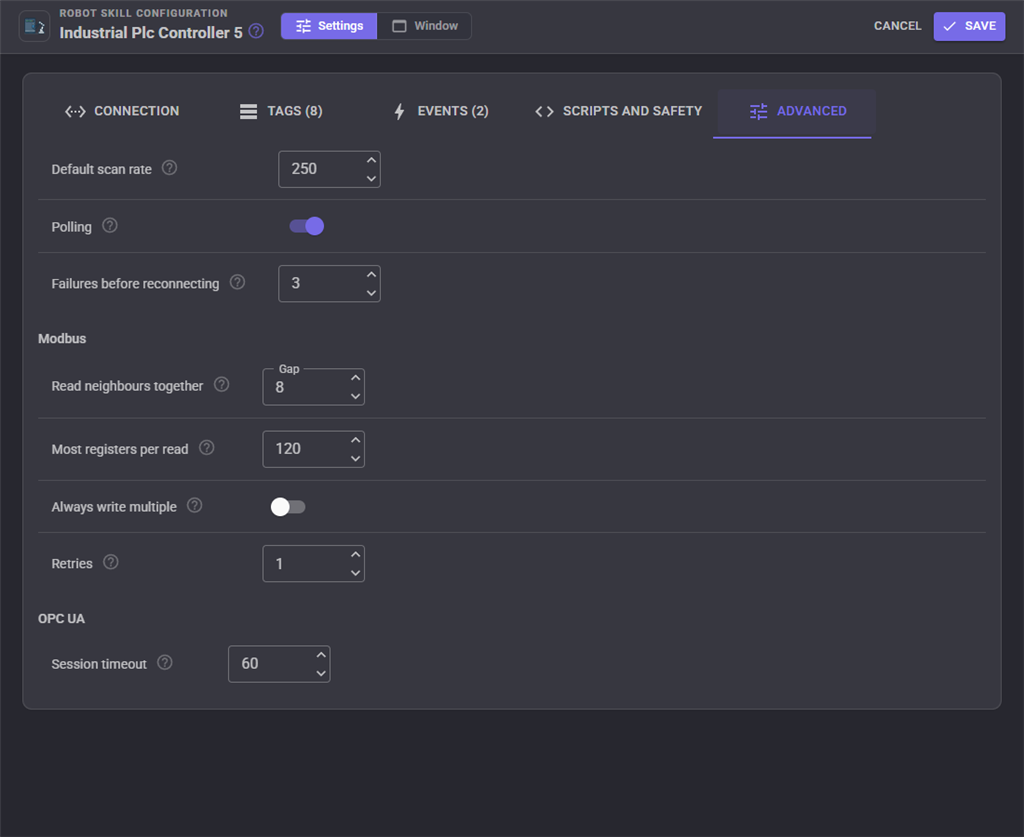Show help for Retries setting
Image resolution: width=1024 pixels, height=837 pixels.
click(111, 562)
